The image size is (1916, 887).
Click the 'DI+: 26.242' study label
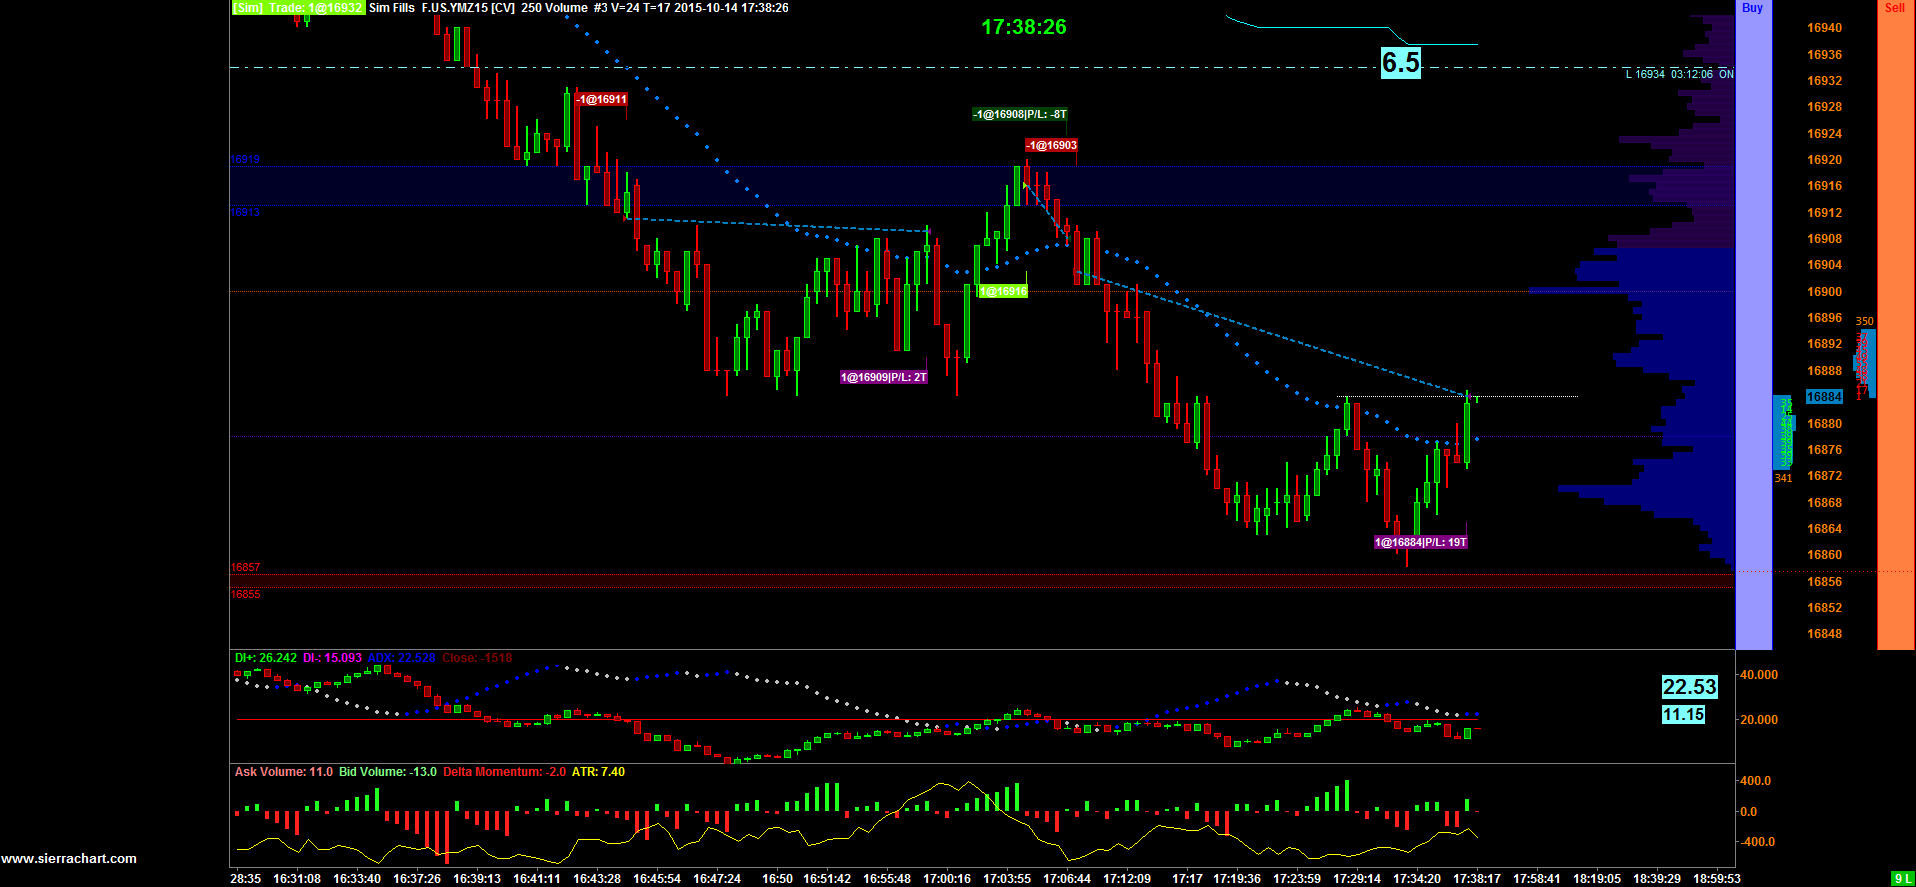click(x=266, y=658)
